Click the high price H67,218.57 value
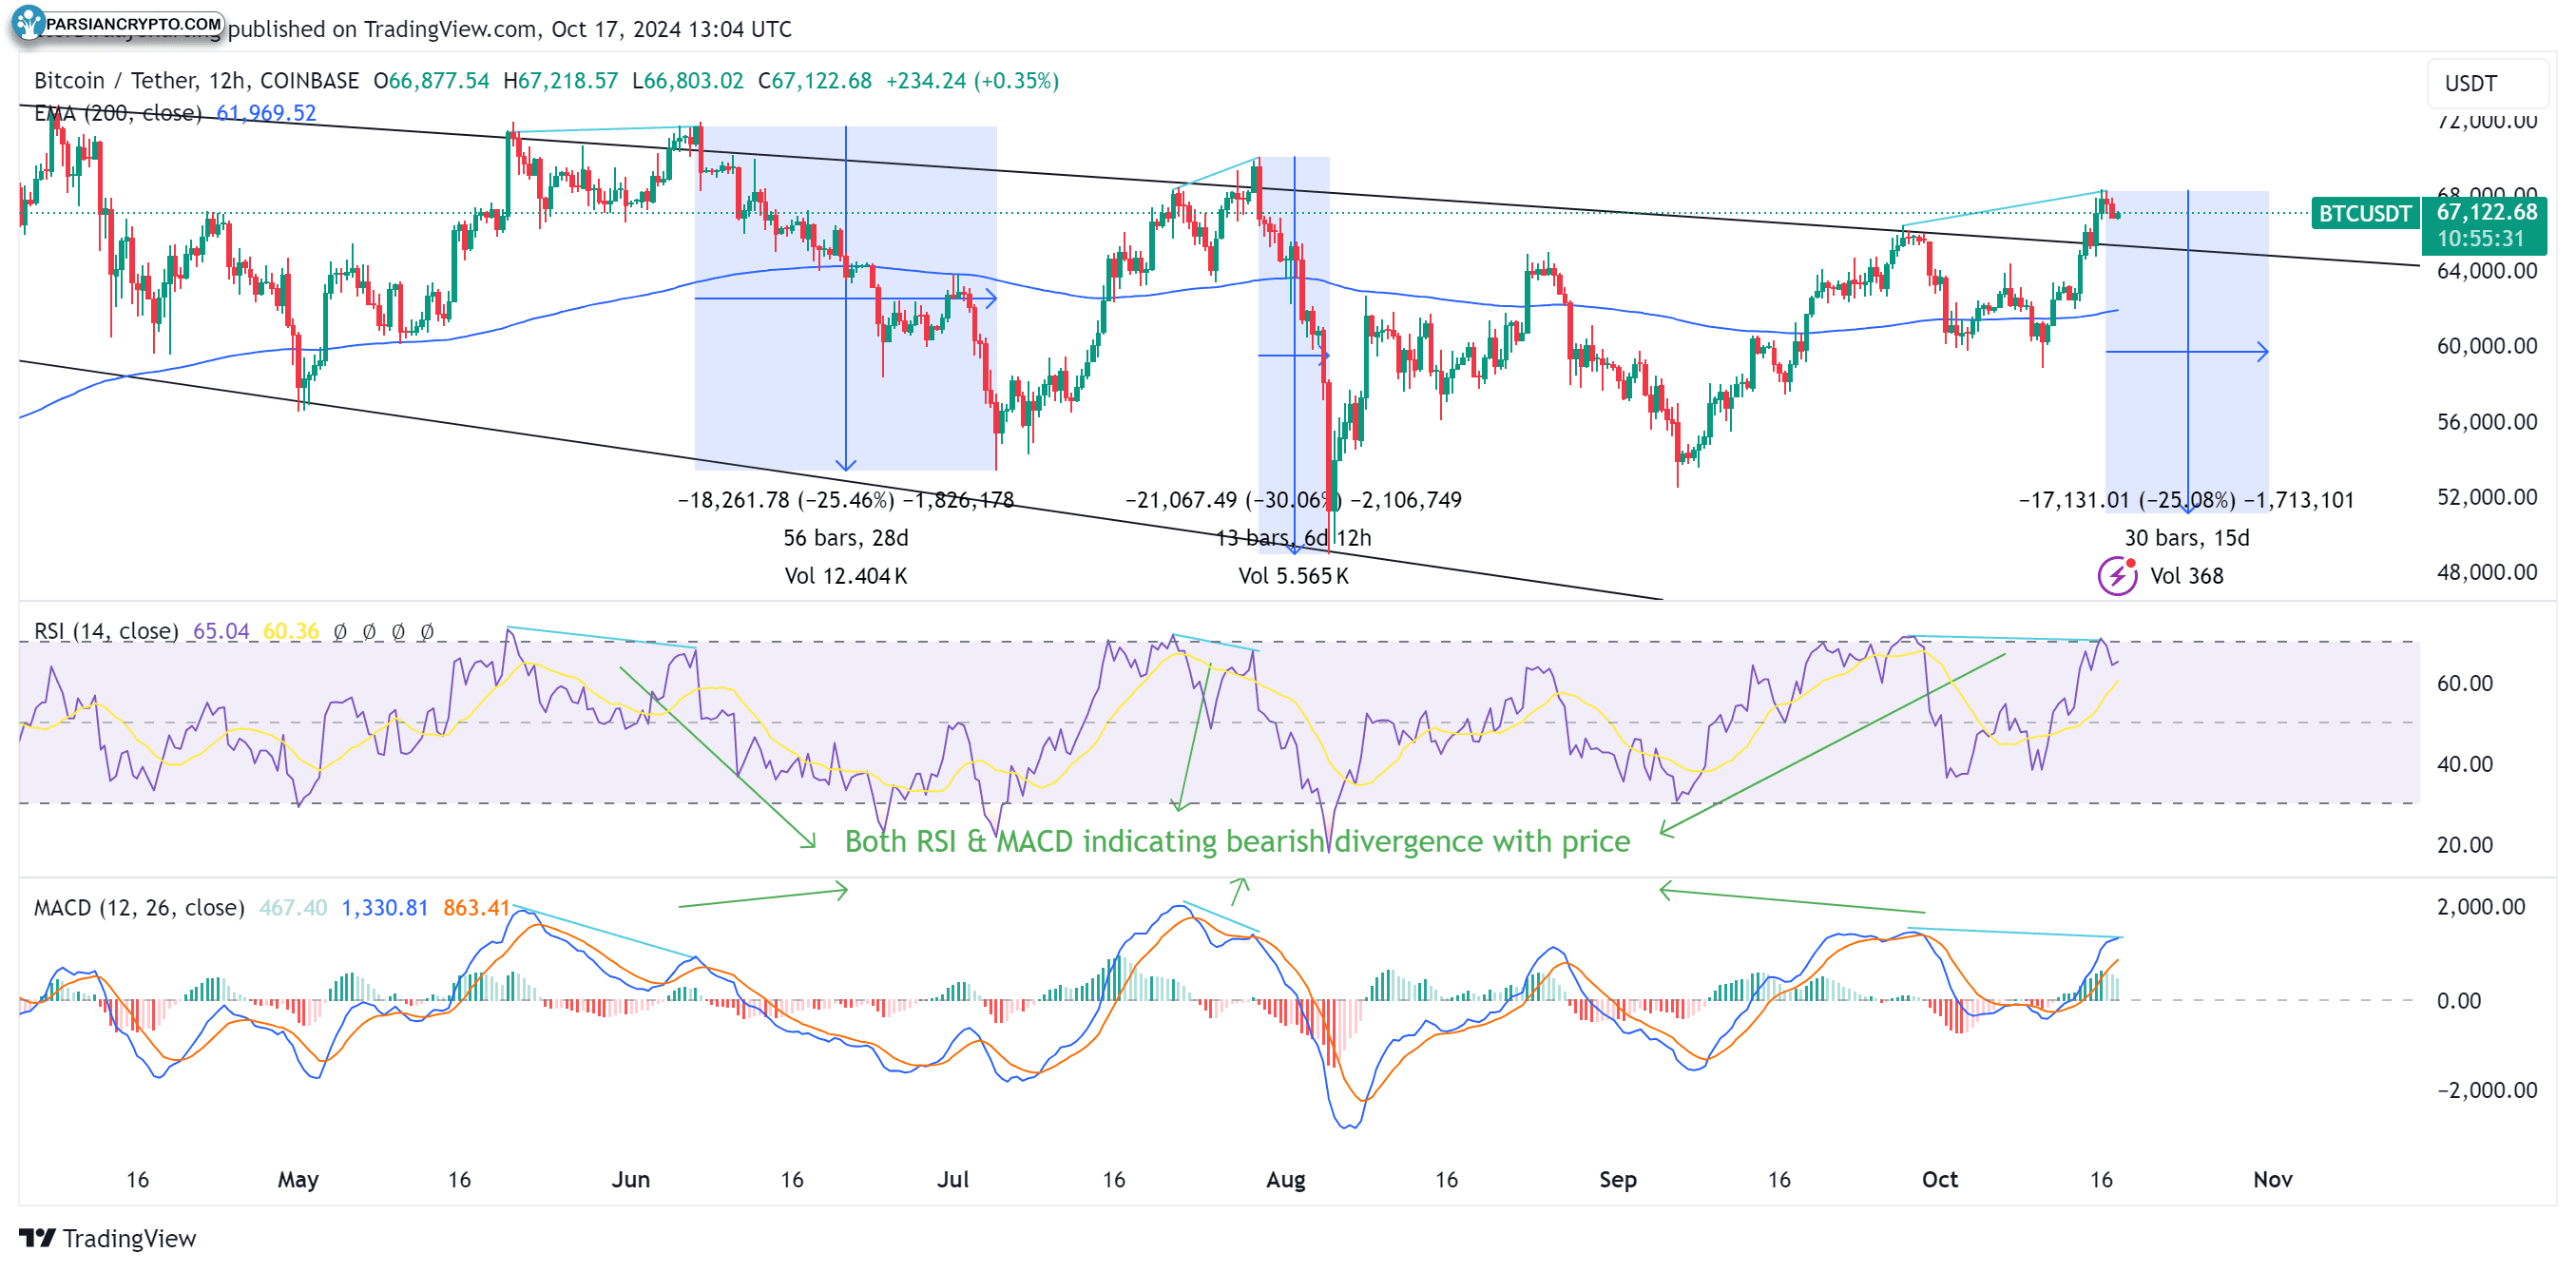 560,81
